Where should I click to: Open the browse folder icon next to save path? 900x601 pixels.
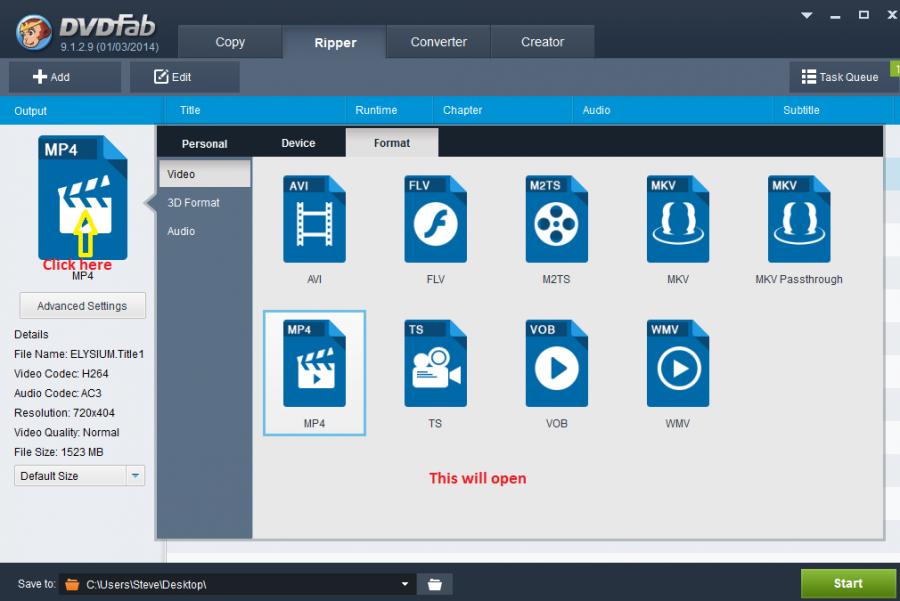(435, 584)
